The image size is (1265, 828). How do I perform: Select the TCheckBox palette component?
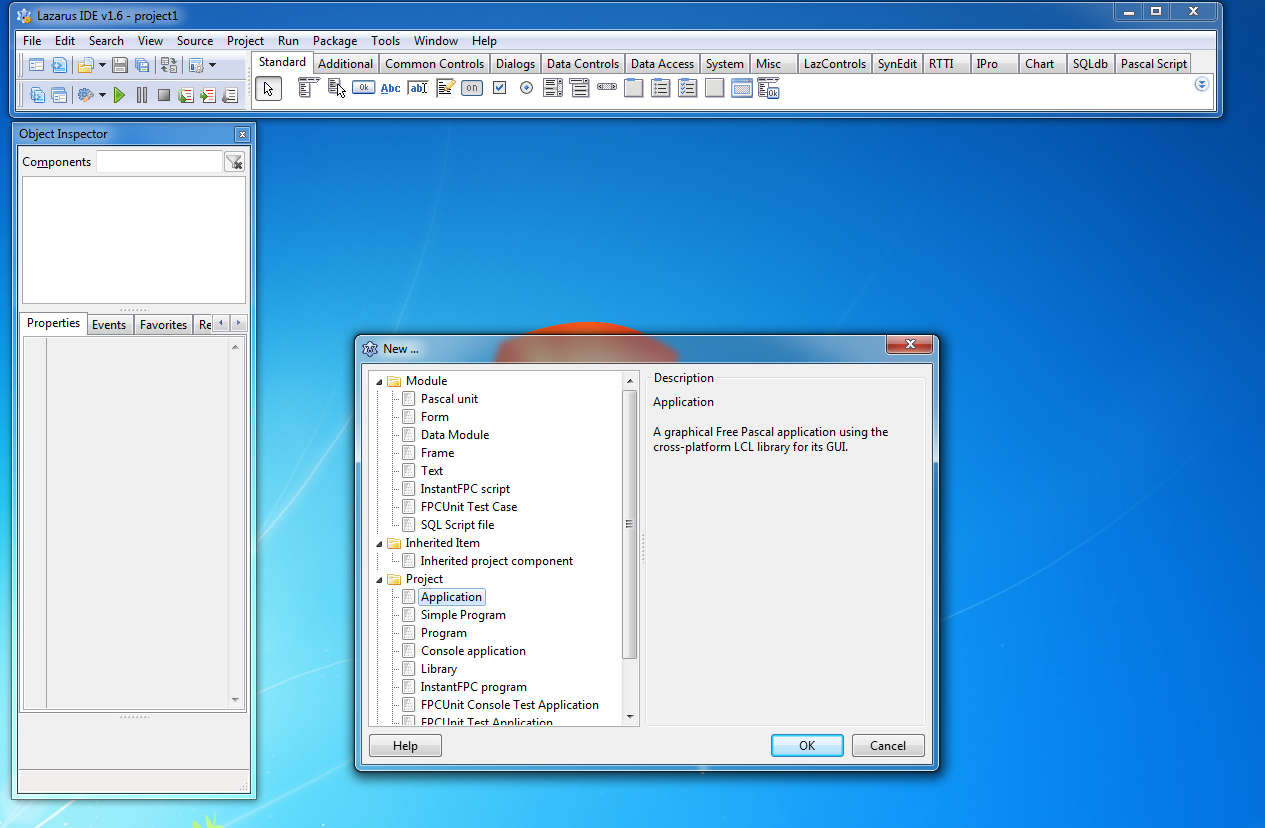click(499, 88)
